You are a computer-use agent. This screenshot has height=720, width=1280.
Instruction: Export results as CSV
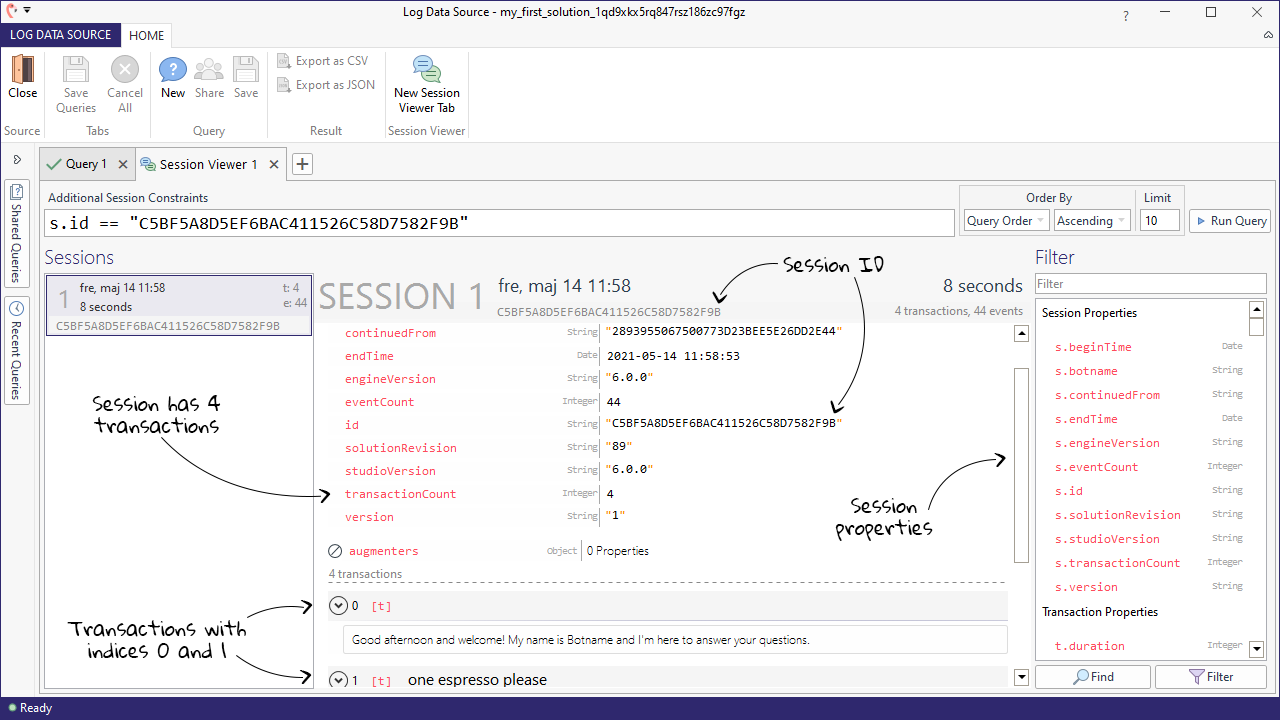pos(323,61)
